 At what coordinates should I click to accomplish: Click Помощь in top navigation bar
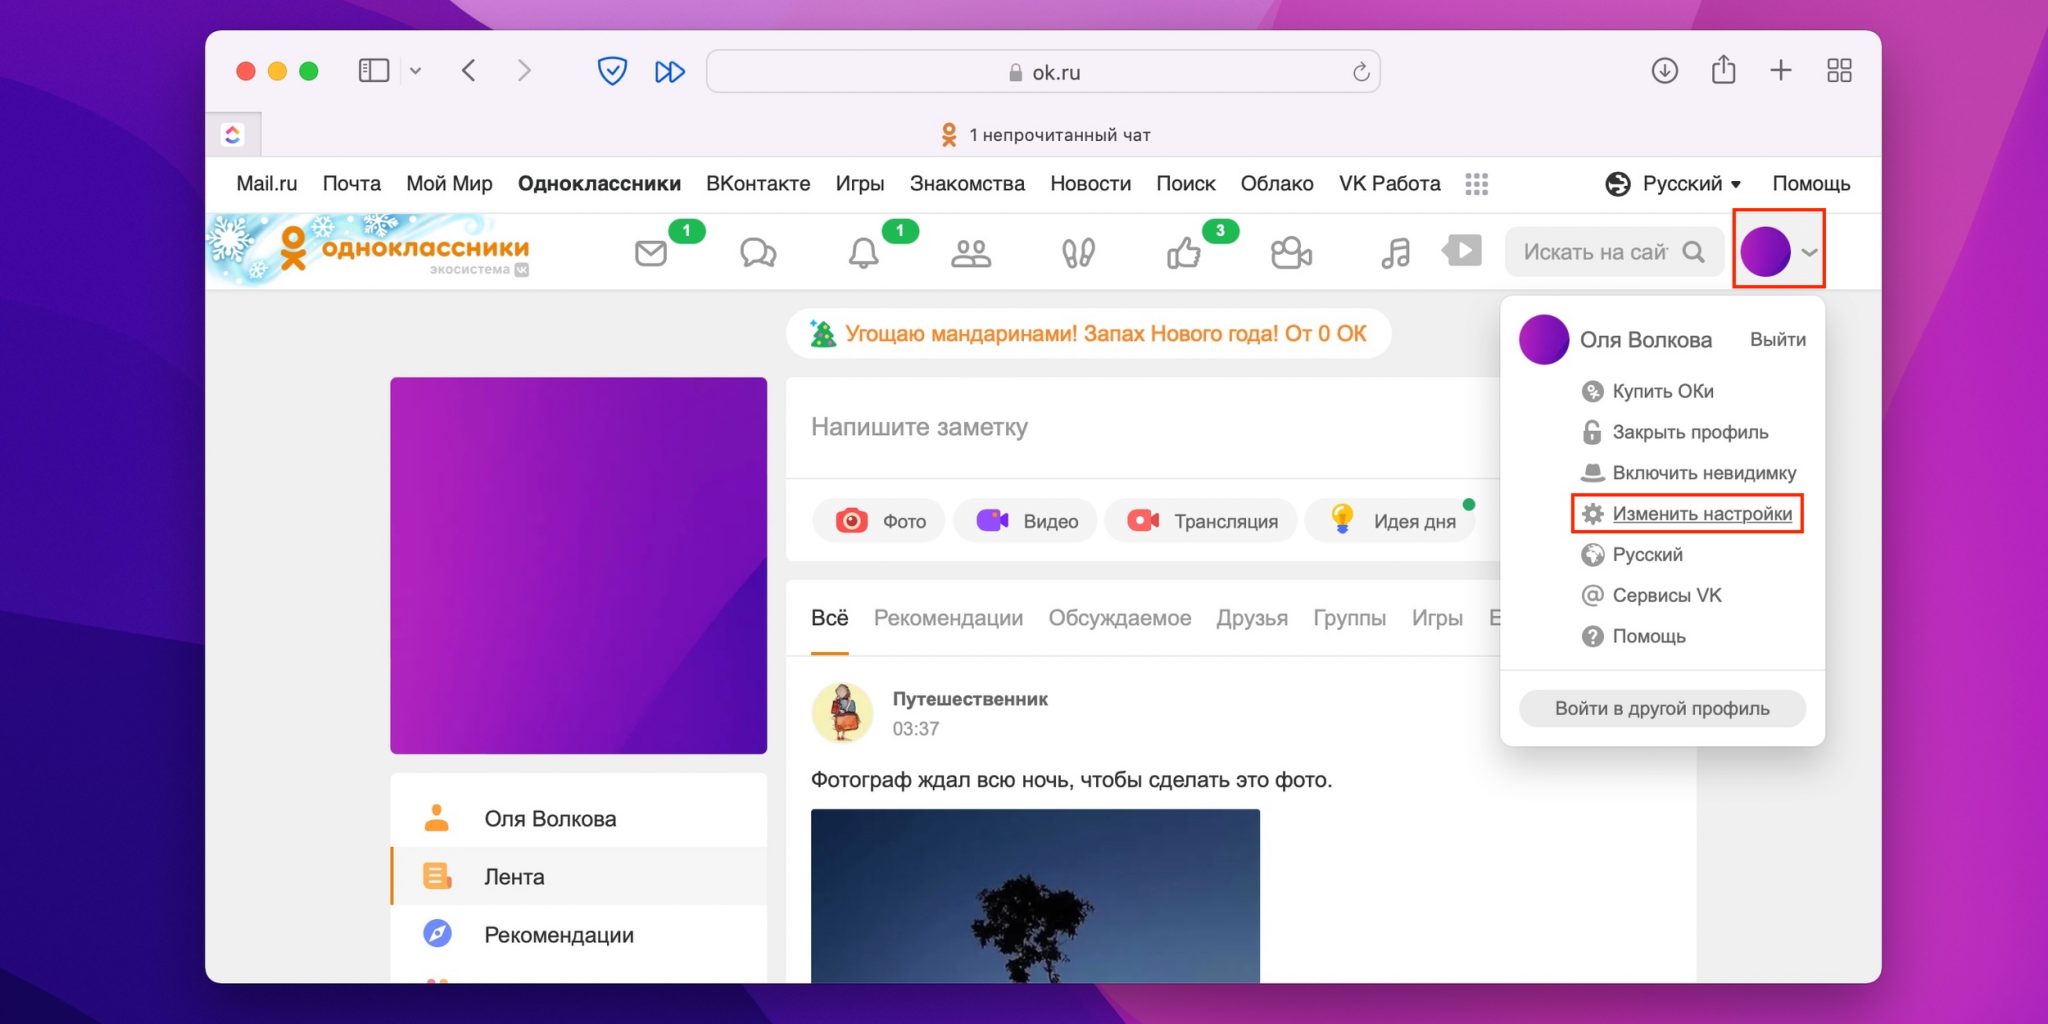[x=1811, y=184]
